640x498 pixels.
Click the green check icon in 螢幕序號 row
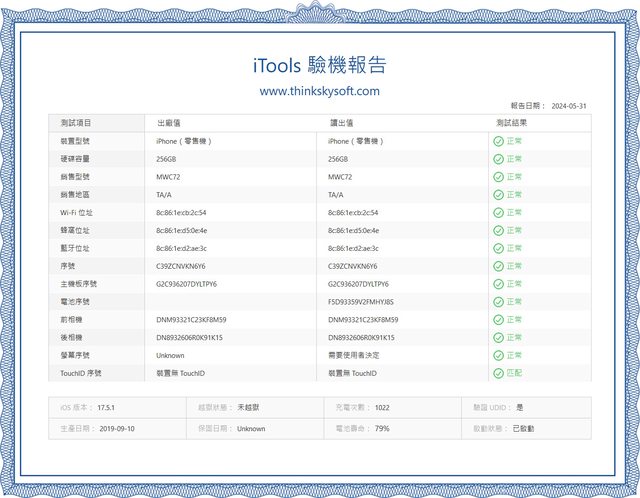click(x=498, y=356)
